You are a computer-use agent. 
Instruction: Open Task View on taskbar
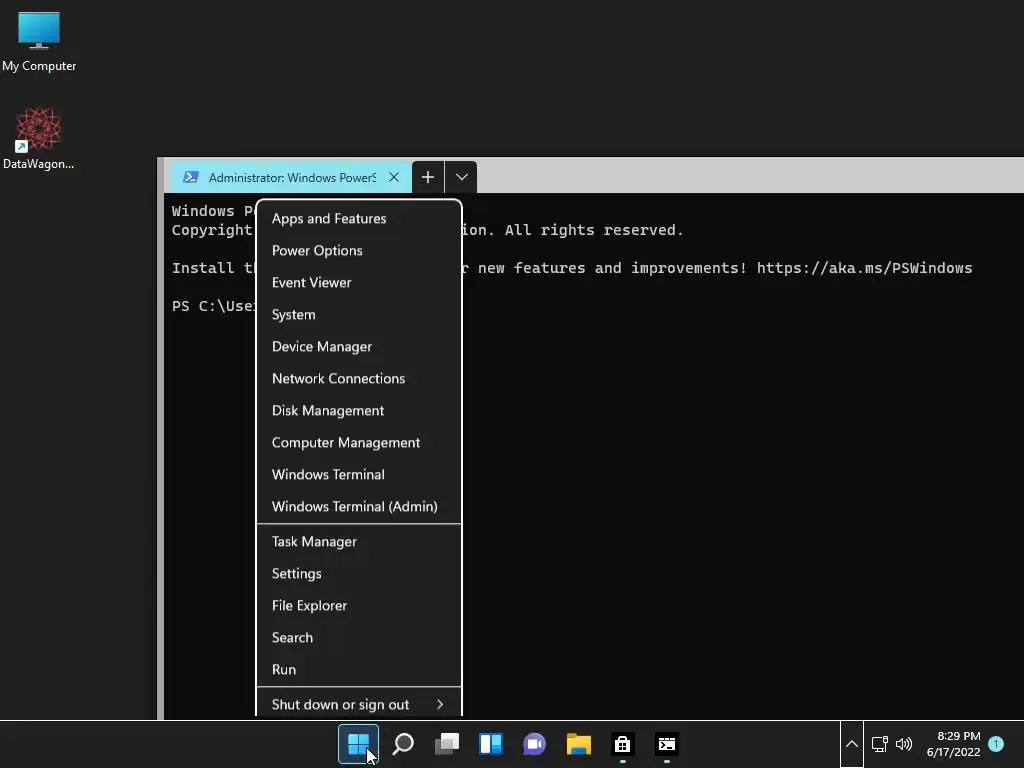pos(447,744)
